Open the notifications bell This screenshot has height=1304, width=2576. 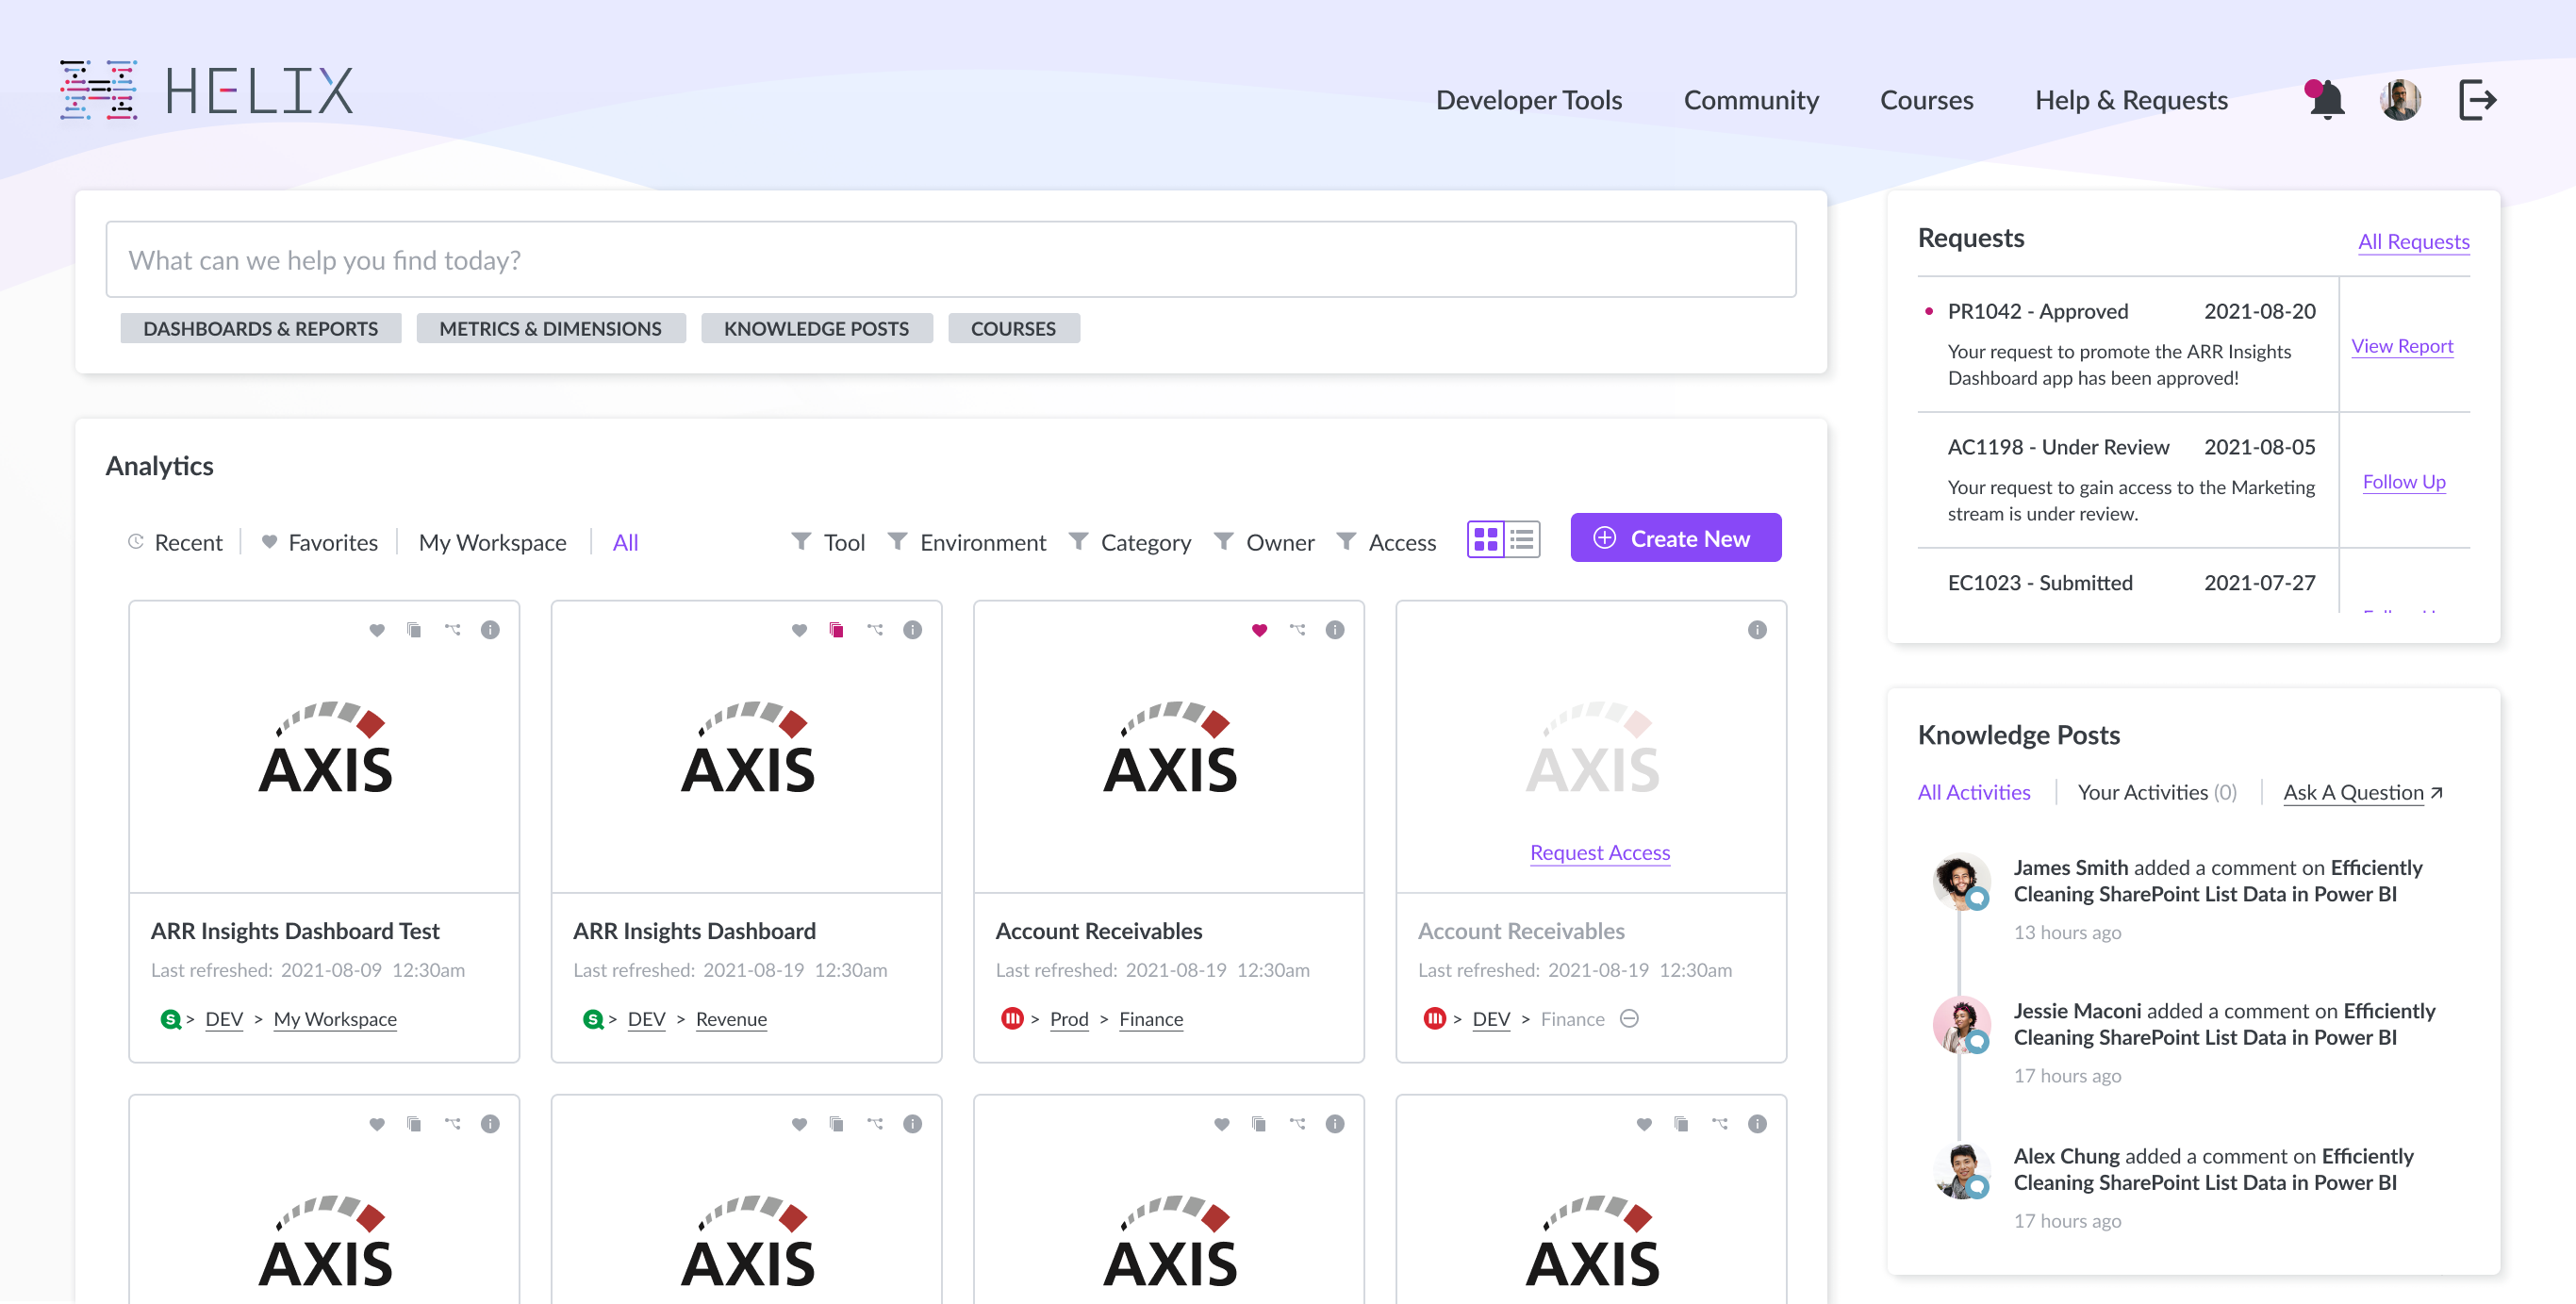point(2326,100)
